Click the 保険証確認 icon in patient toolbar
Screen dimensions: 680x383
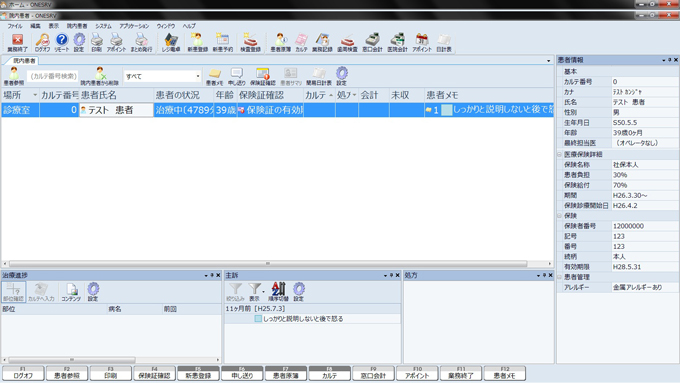pyautogui.click(x=263, y=76)
